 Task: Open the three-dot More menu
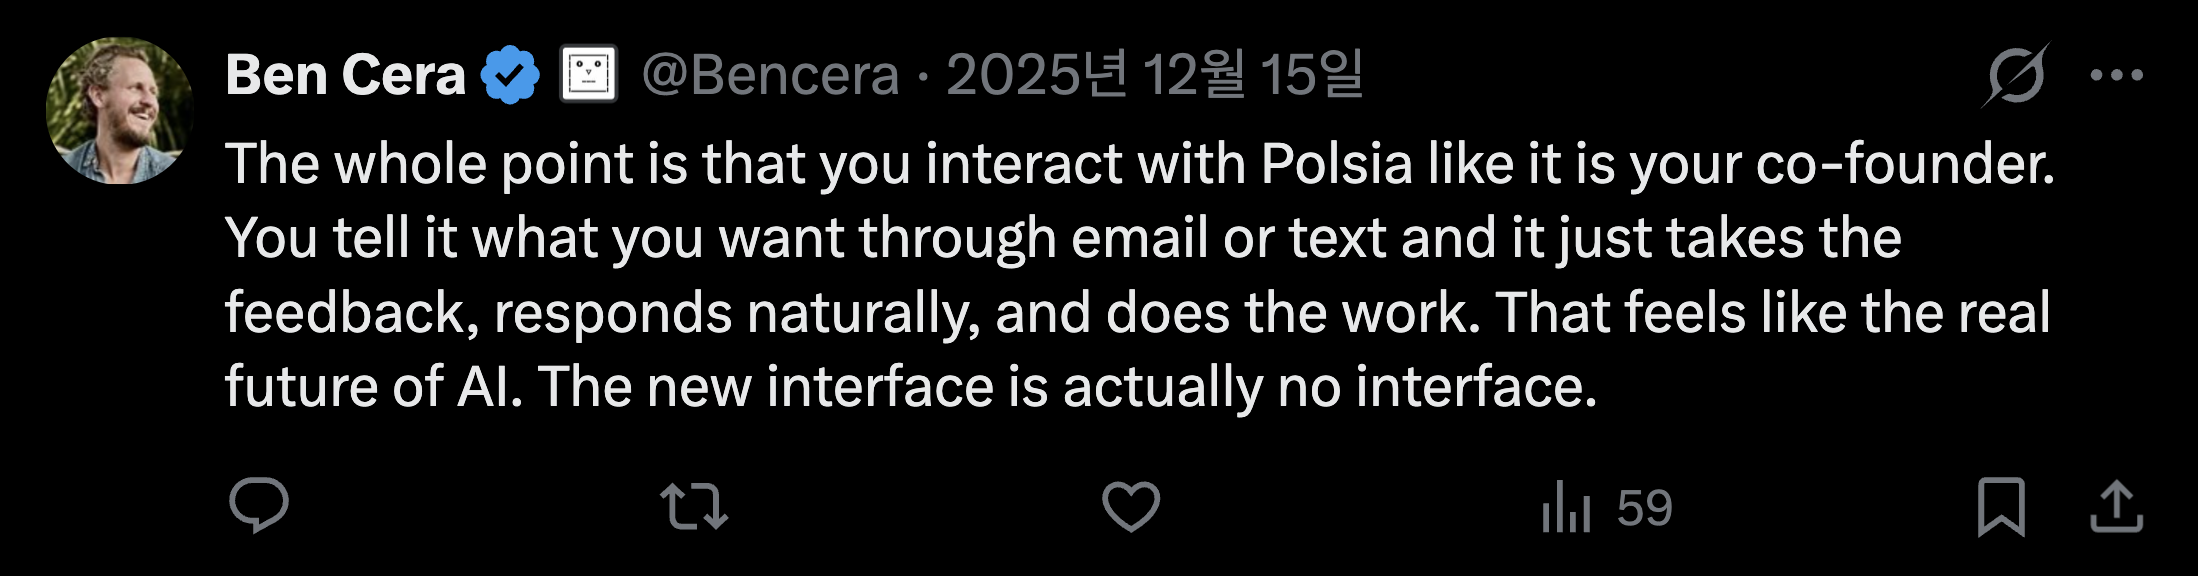click(2117, 76)
